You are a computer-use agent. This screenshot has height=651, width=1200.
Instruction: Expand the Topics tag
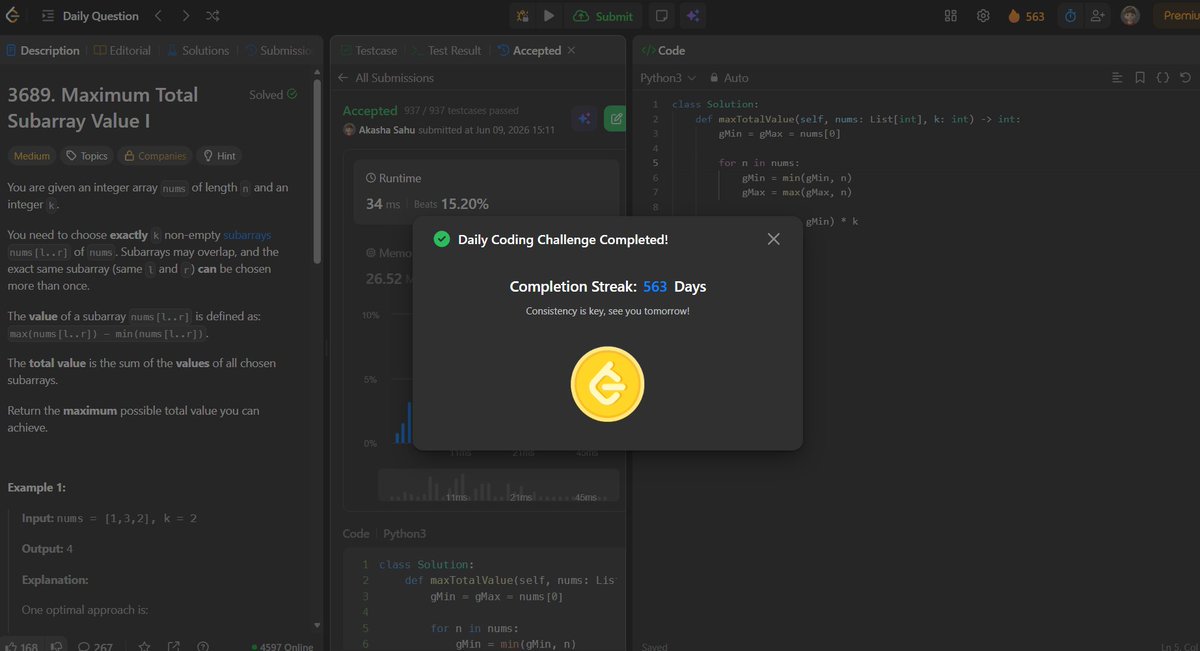87,156
